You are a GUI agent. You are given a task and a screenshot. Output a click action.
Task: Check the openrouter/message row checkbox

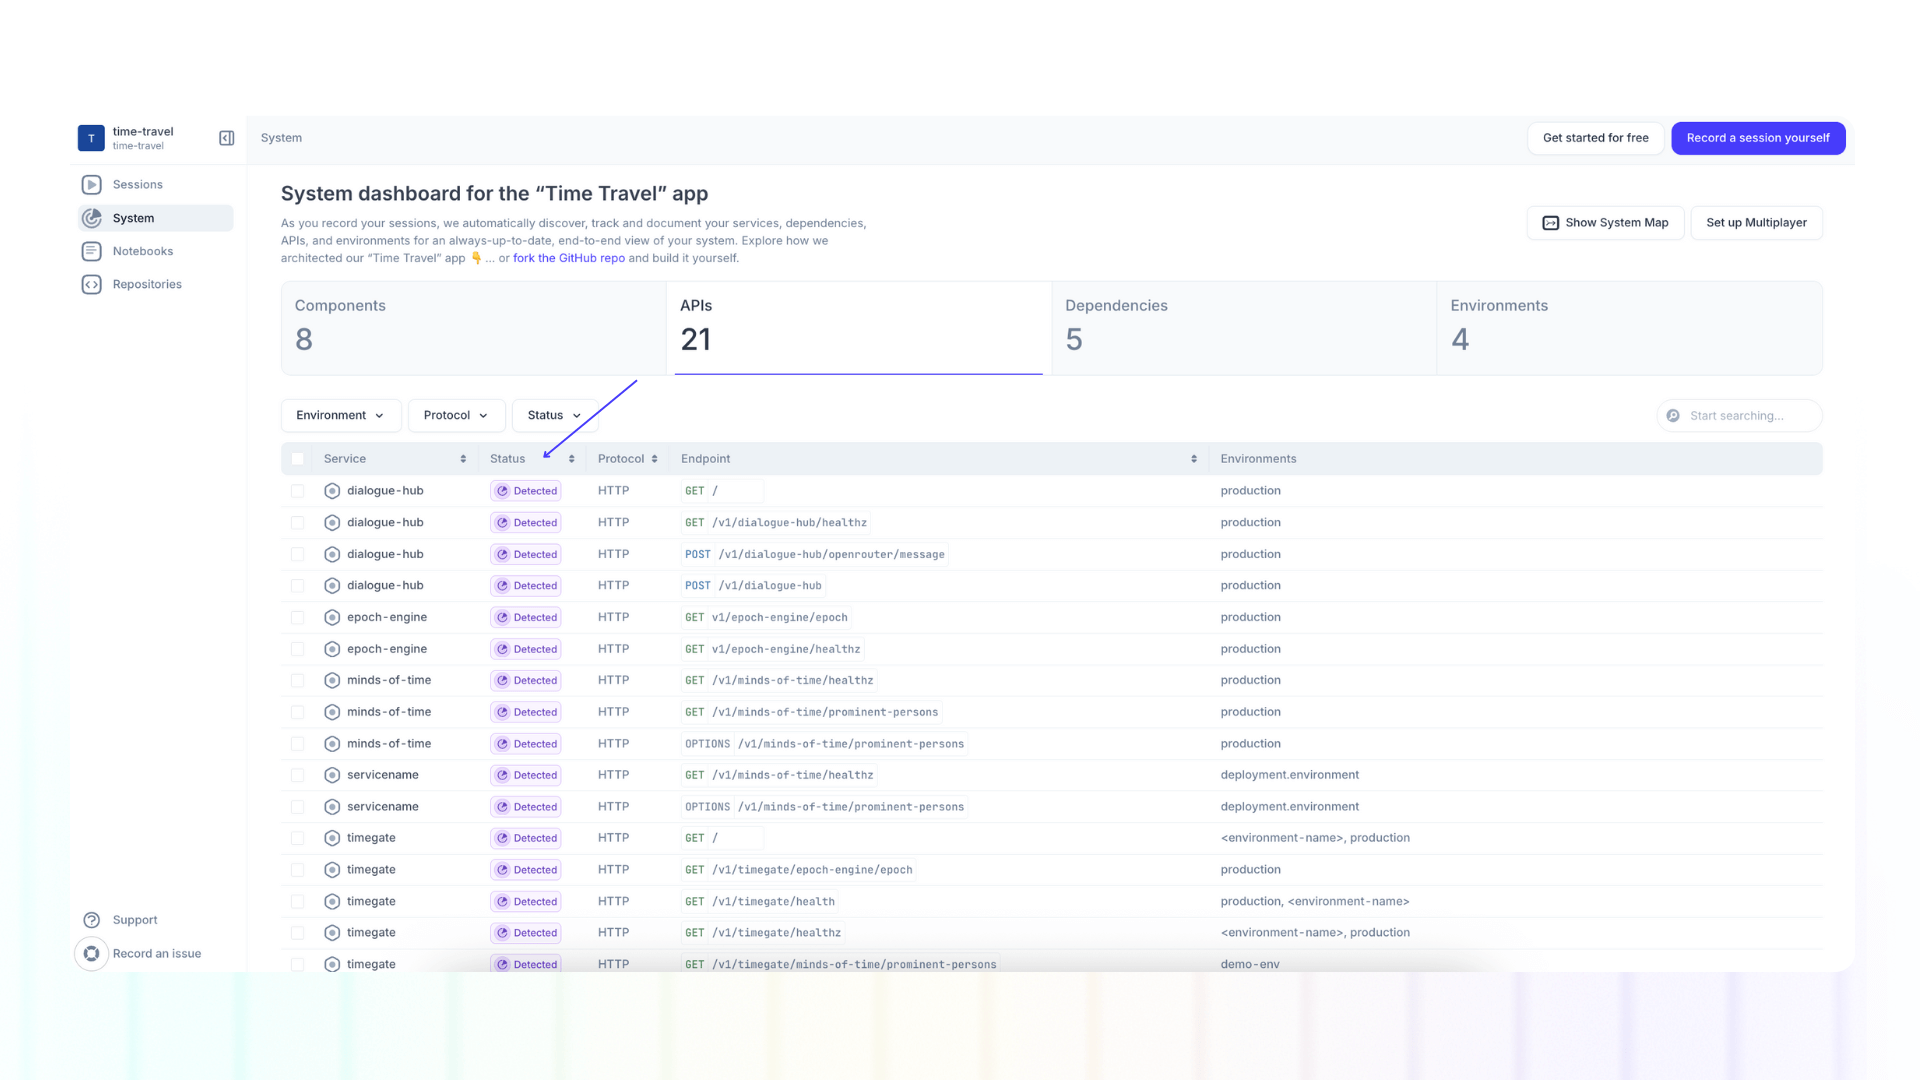point(297,554)
